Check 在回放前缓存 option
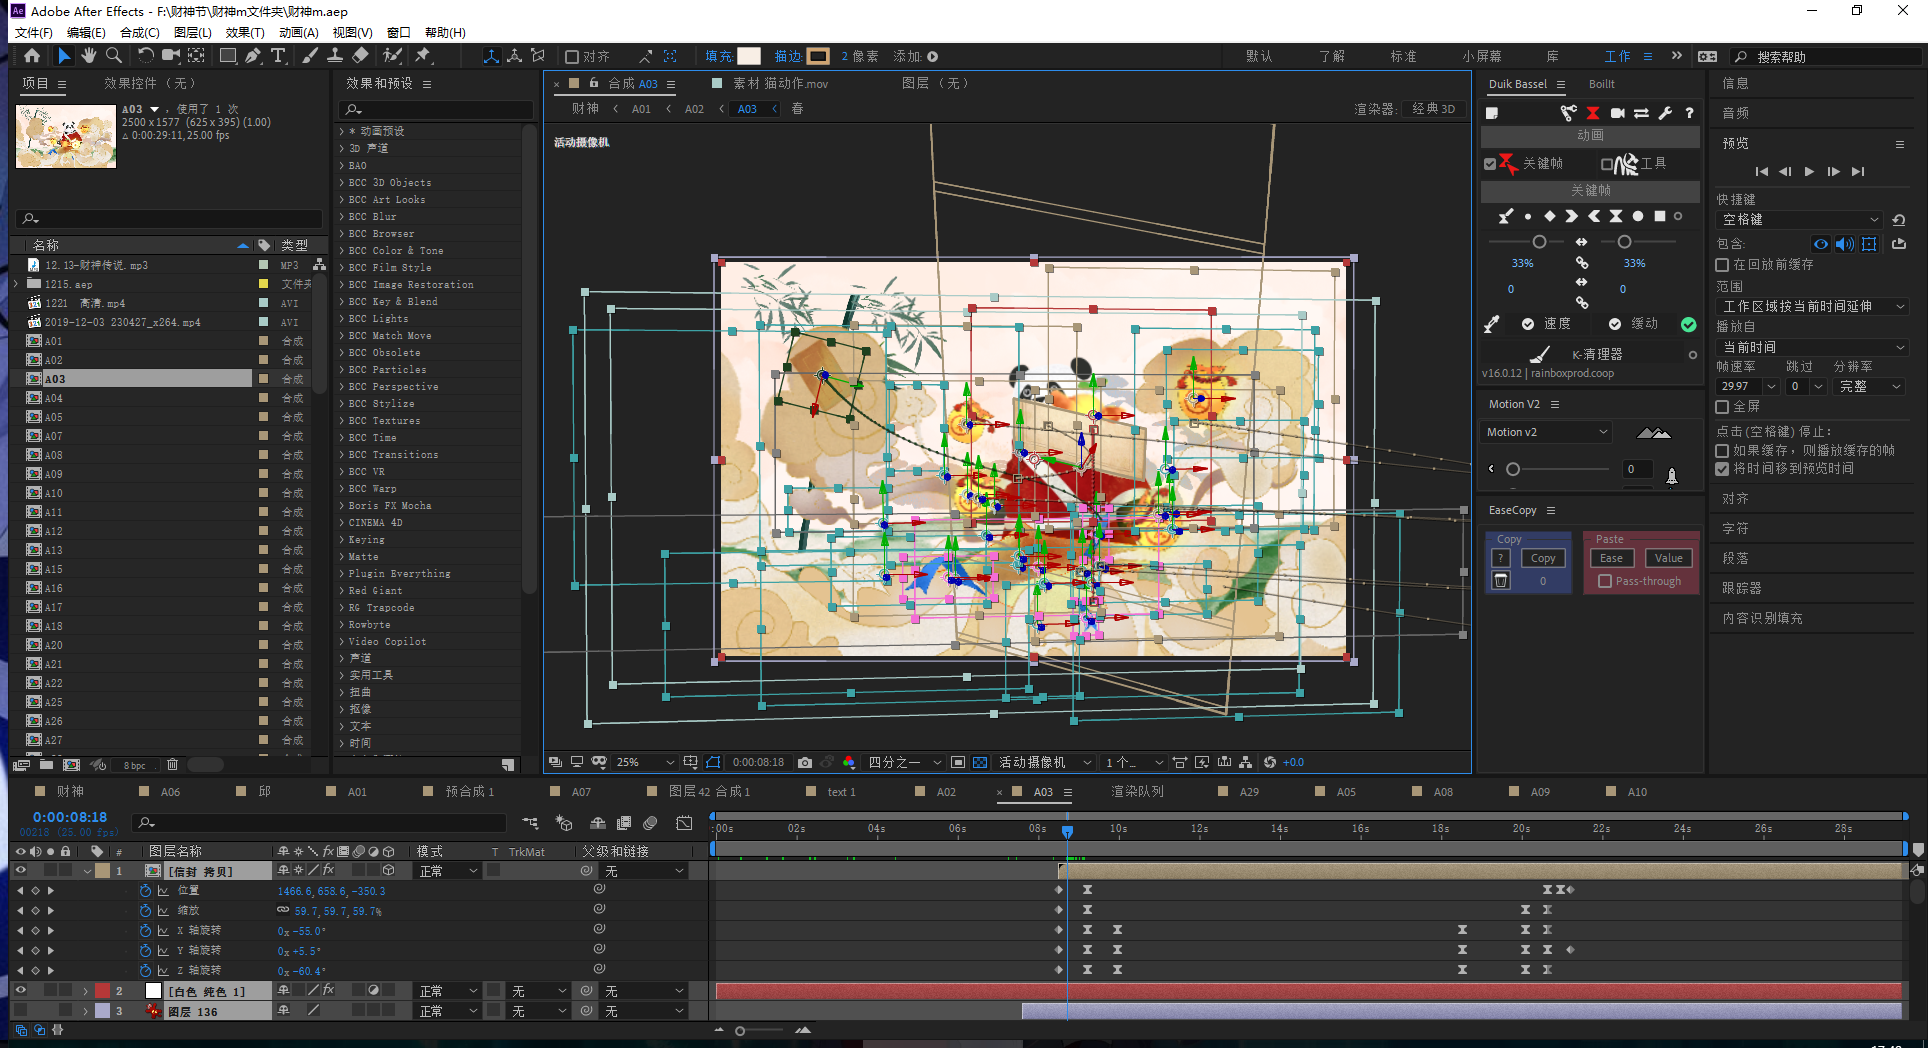 pyautogui.click(x=1722, y=265)
